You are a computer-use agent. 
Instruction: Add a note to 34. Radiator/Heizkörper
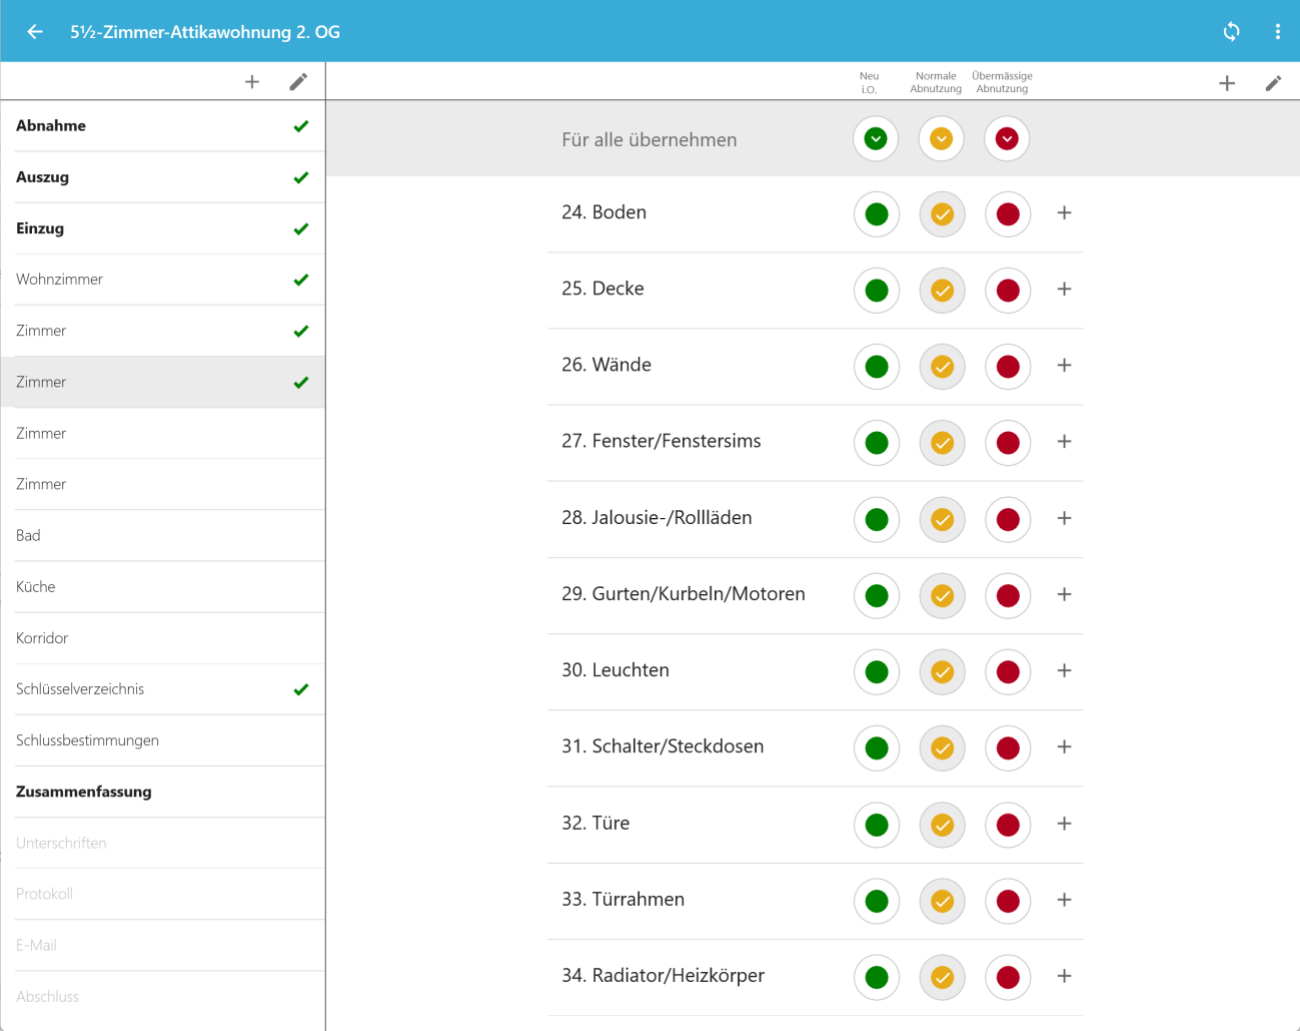(1064, 976)
